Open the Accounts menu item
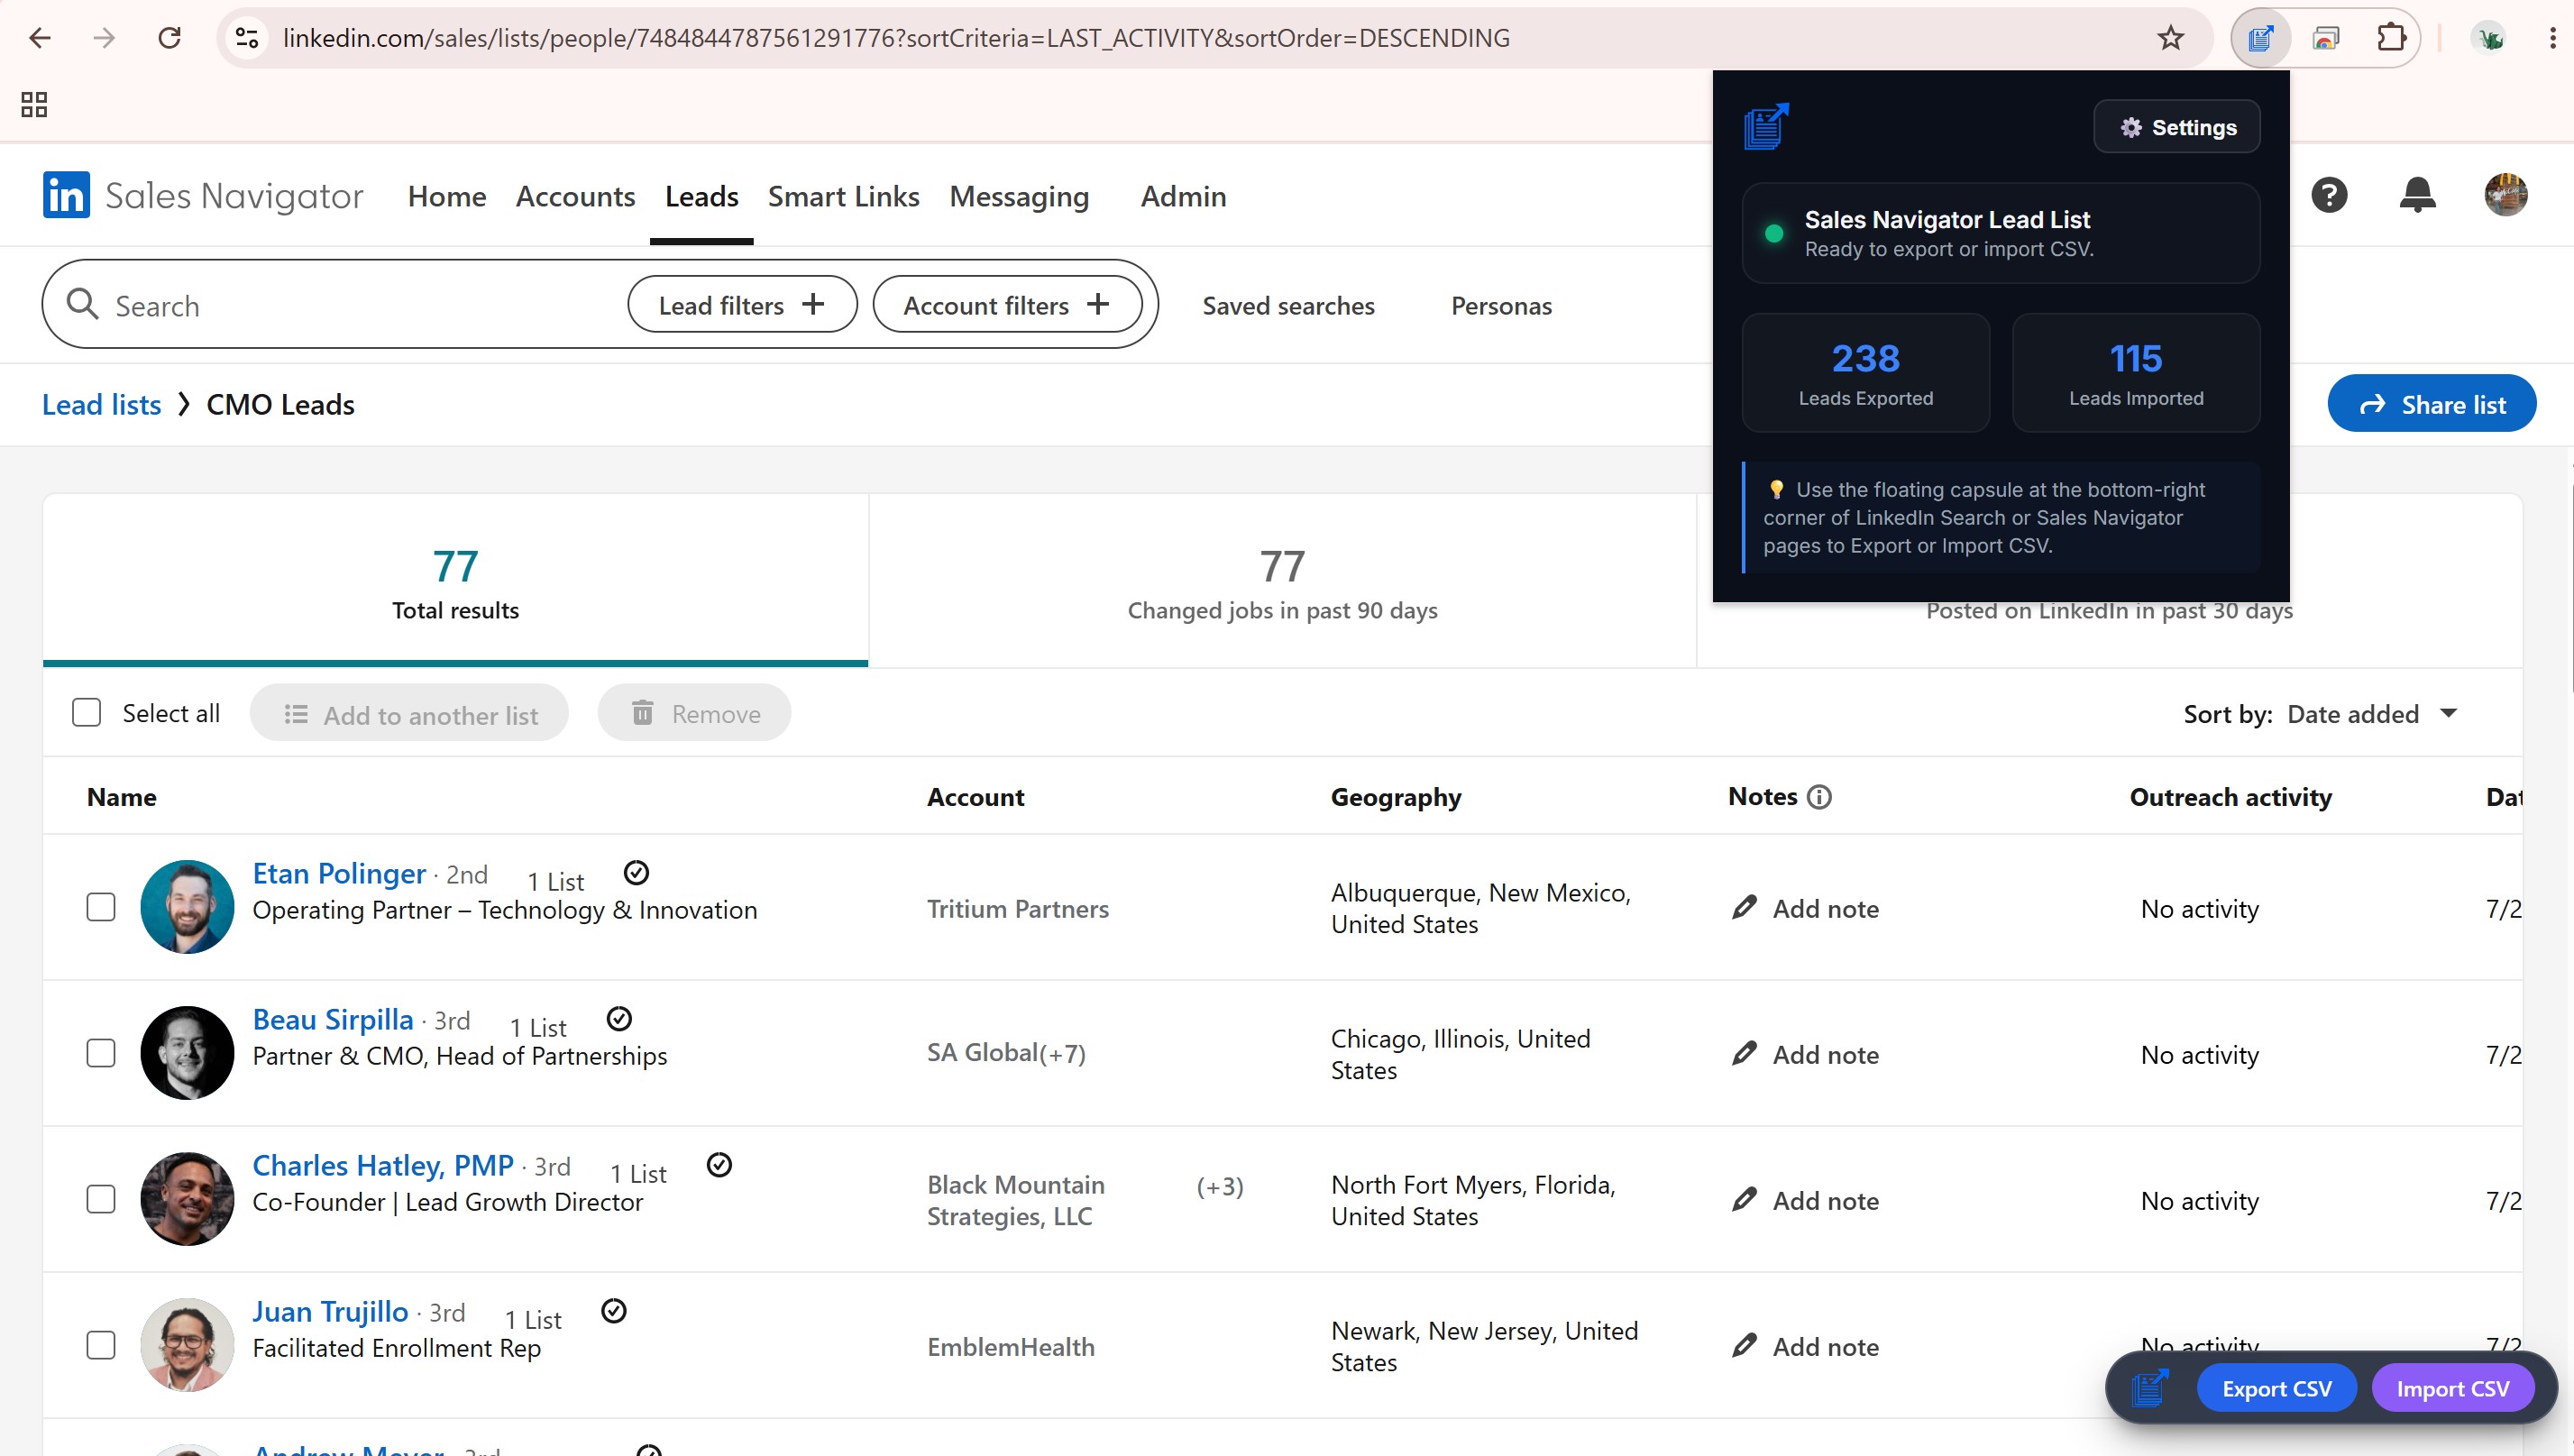 [x=575, y=196]
